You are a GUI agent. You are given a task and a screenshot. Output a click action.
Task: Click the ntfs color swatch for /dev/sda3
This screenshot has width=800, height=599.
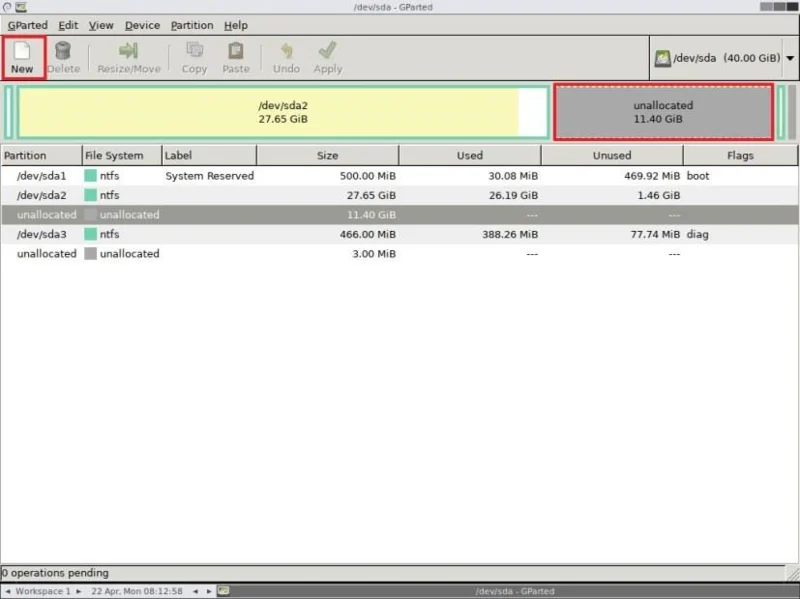pos(90,234)
